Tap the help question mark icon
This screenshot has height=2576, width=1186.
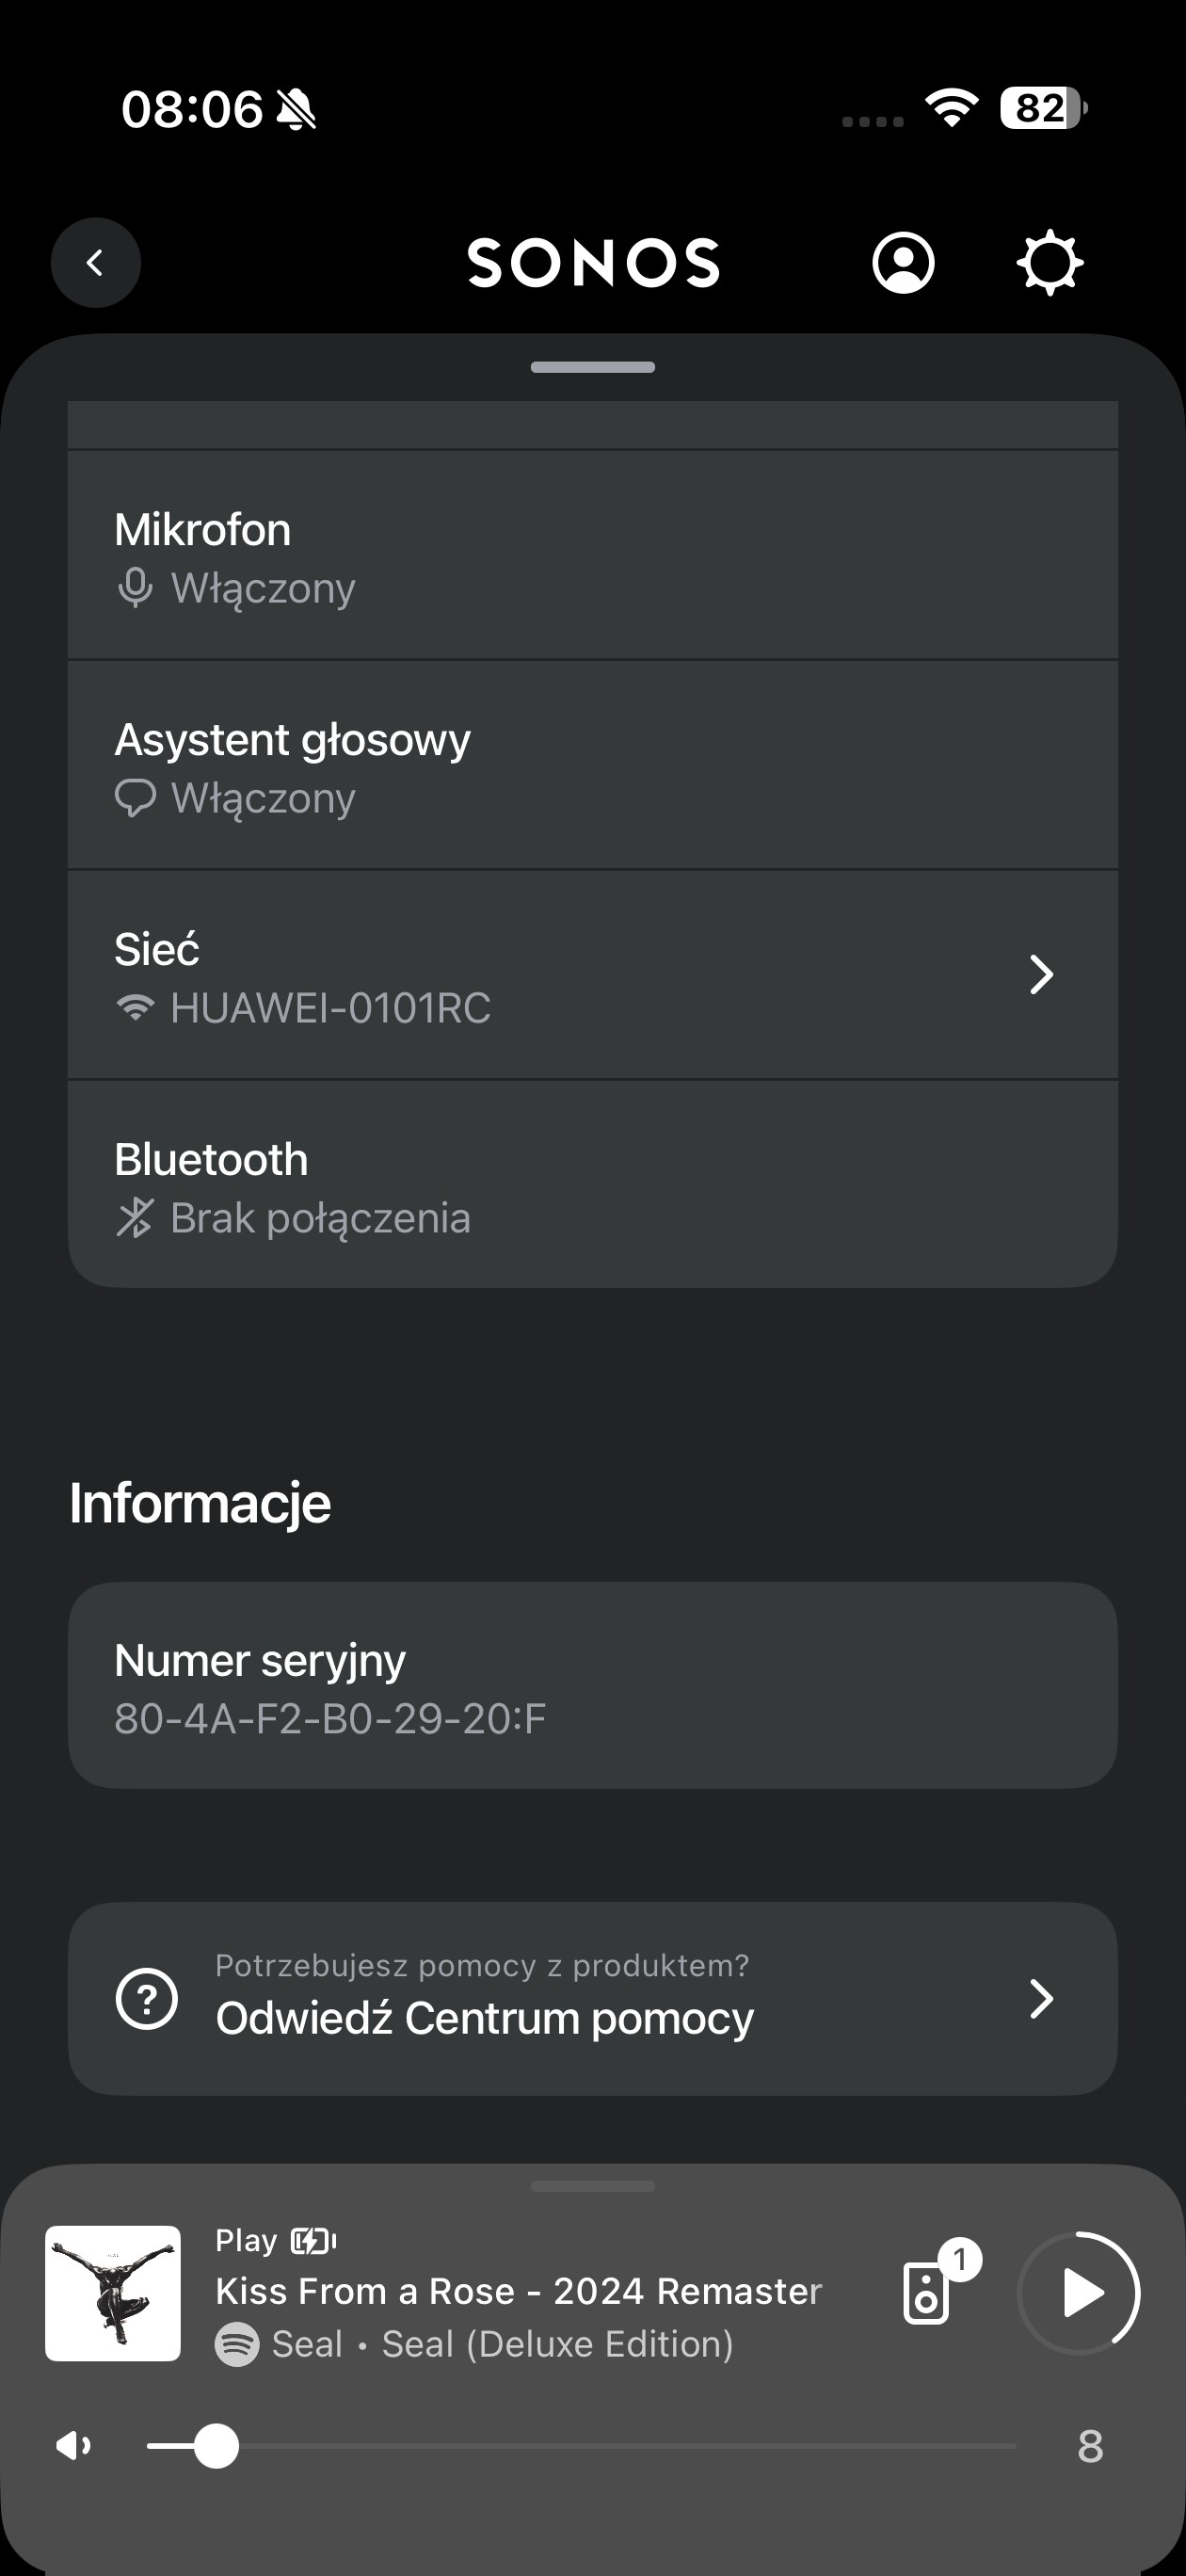(x=147, y=1998)
